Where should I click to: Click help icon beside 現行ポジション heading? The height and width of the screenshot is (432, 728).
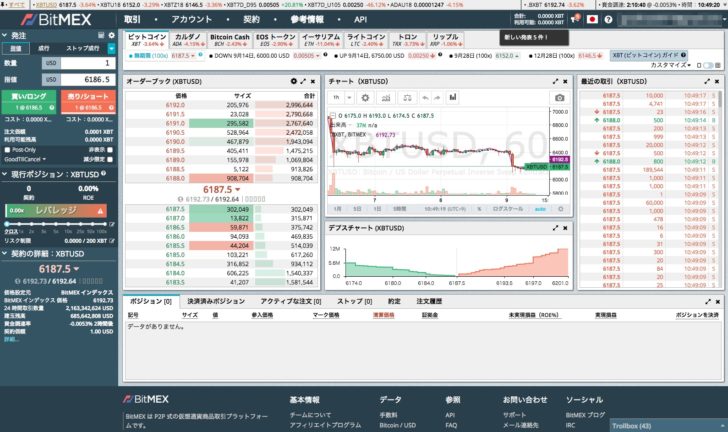[x=104, y=173]
